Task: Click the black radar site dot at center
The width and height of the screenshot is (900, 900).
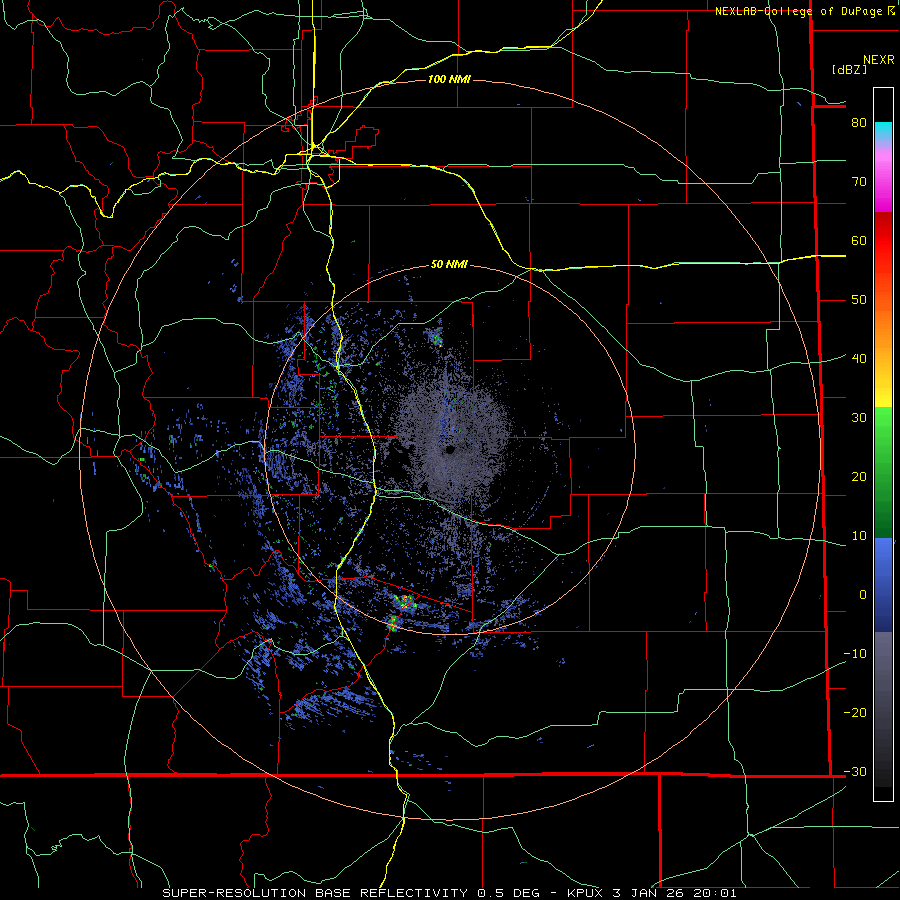Action: click(x=449, y=450)
